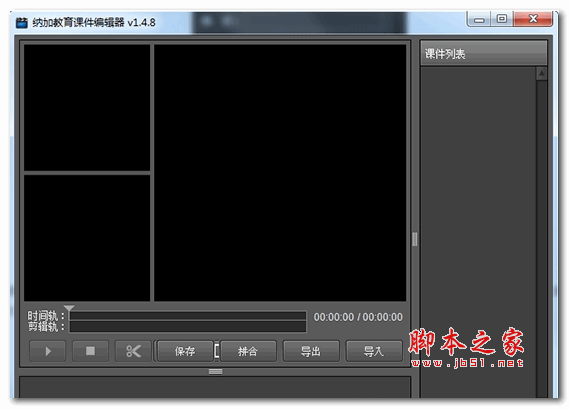Click the 拼合 merge button
Viewport: 570px width, 409px height.
tap(248, 351)
